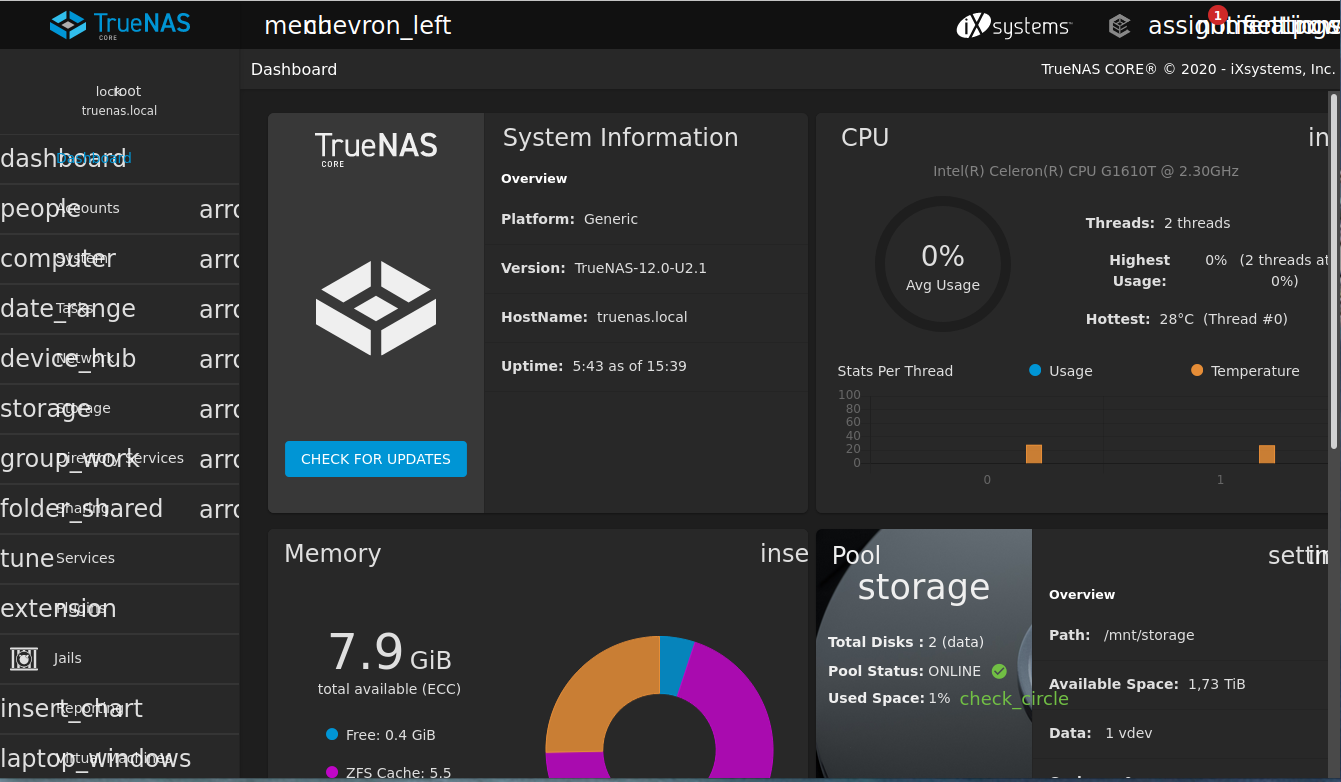Open the Services menu item

point(85,558)
